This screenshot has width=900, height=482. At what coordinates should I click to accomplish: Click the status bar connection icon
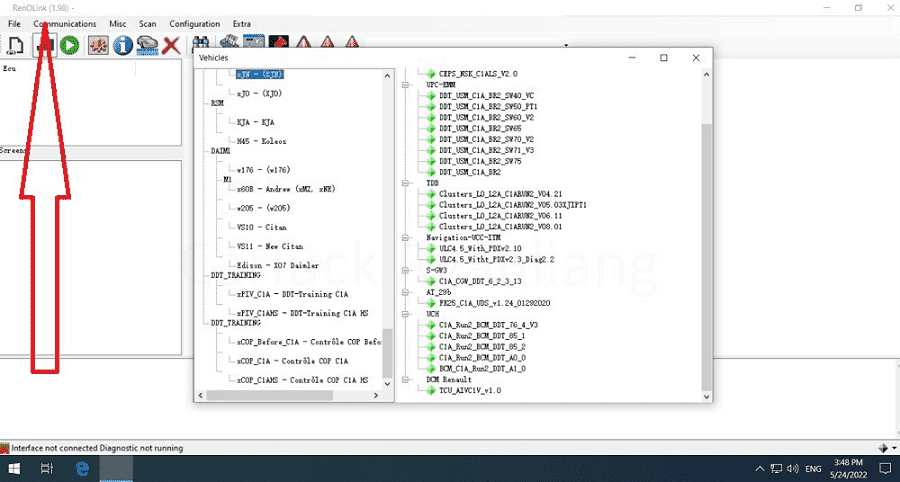pos(5,448)
